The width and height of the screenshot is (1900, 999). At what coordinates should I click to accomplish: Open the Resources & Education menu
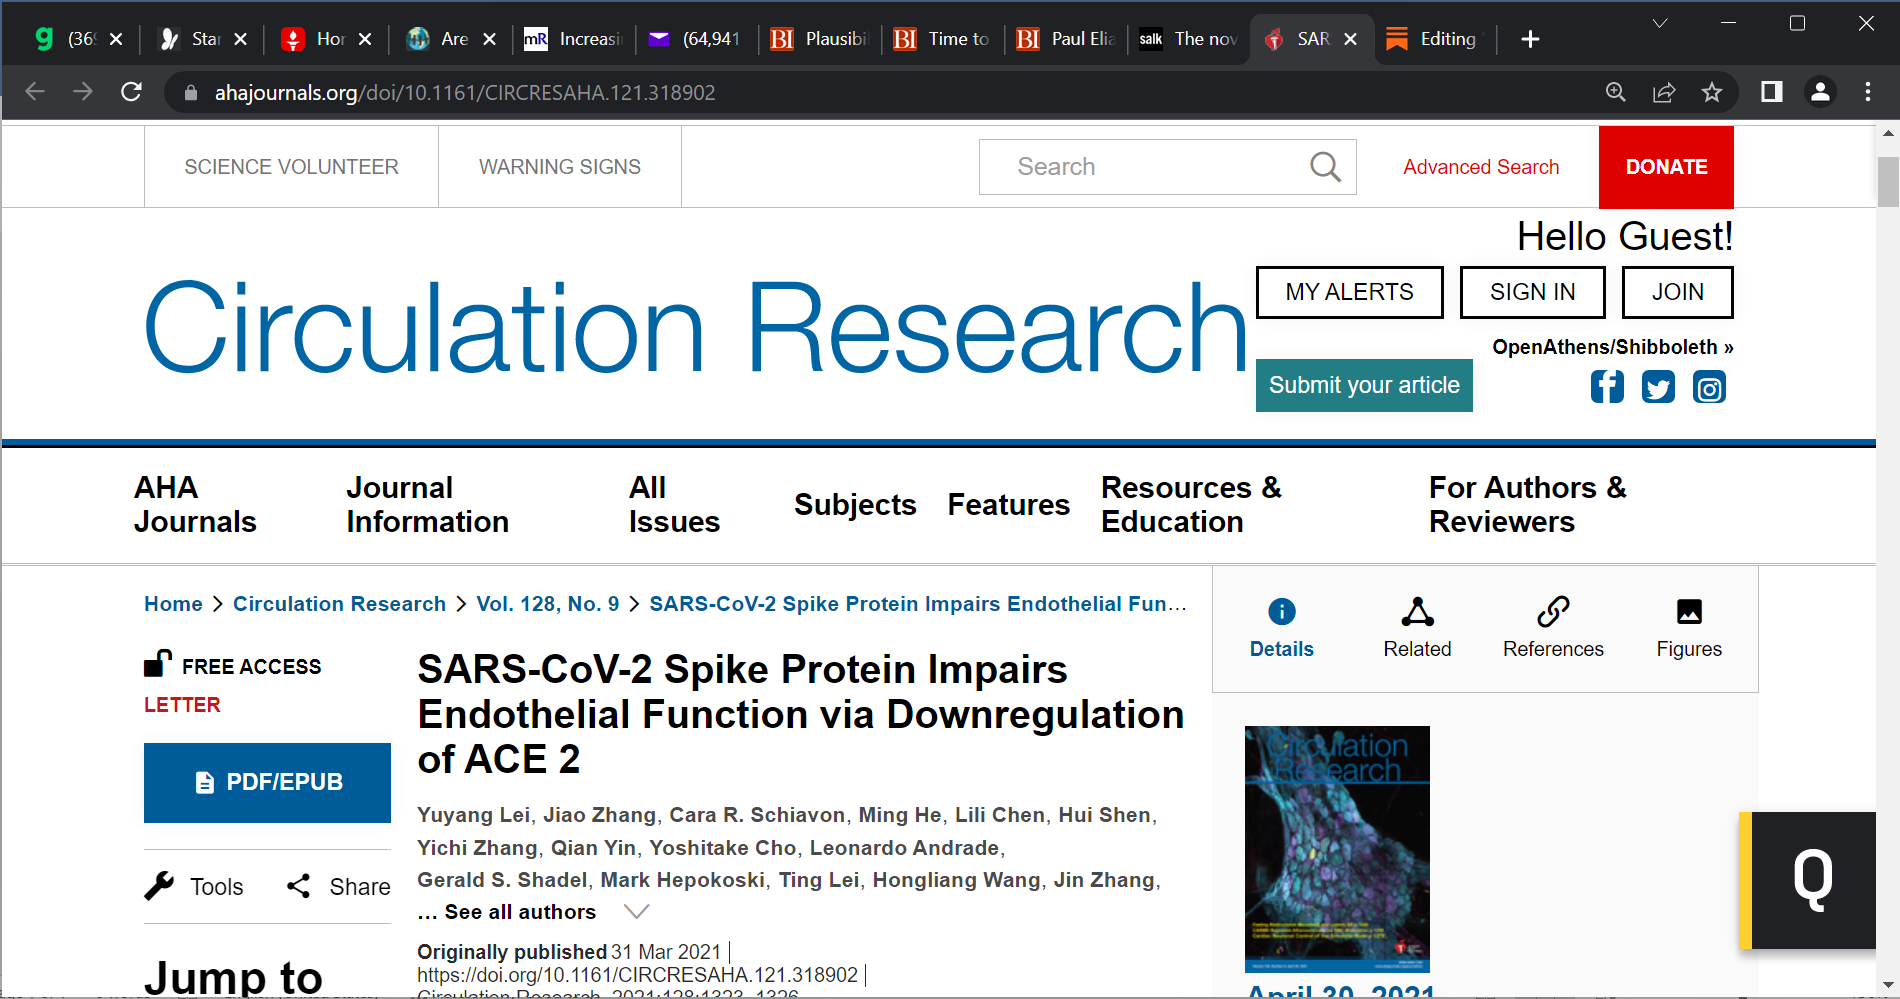coord(1191,505)
